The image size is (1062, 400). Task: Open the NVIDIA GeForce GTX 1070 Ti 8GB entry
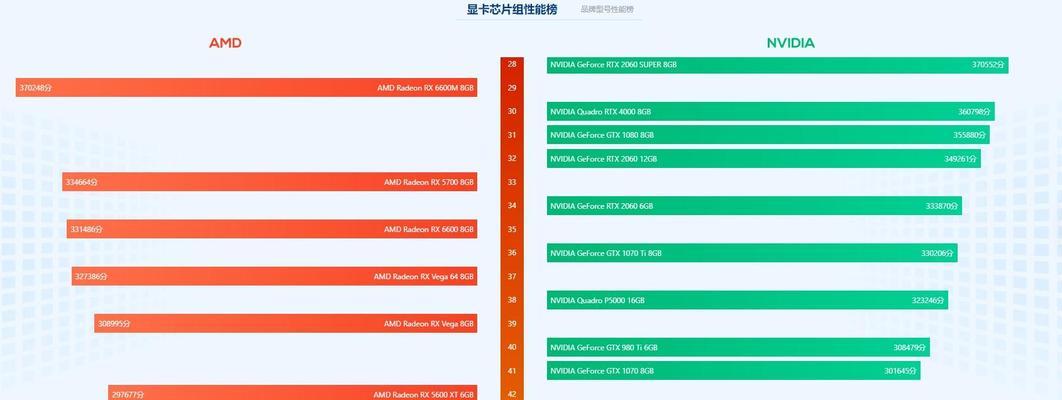[x=752, y=253]
